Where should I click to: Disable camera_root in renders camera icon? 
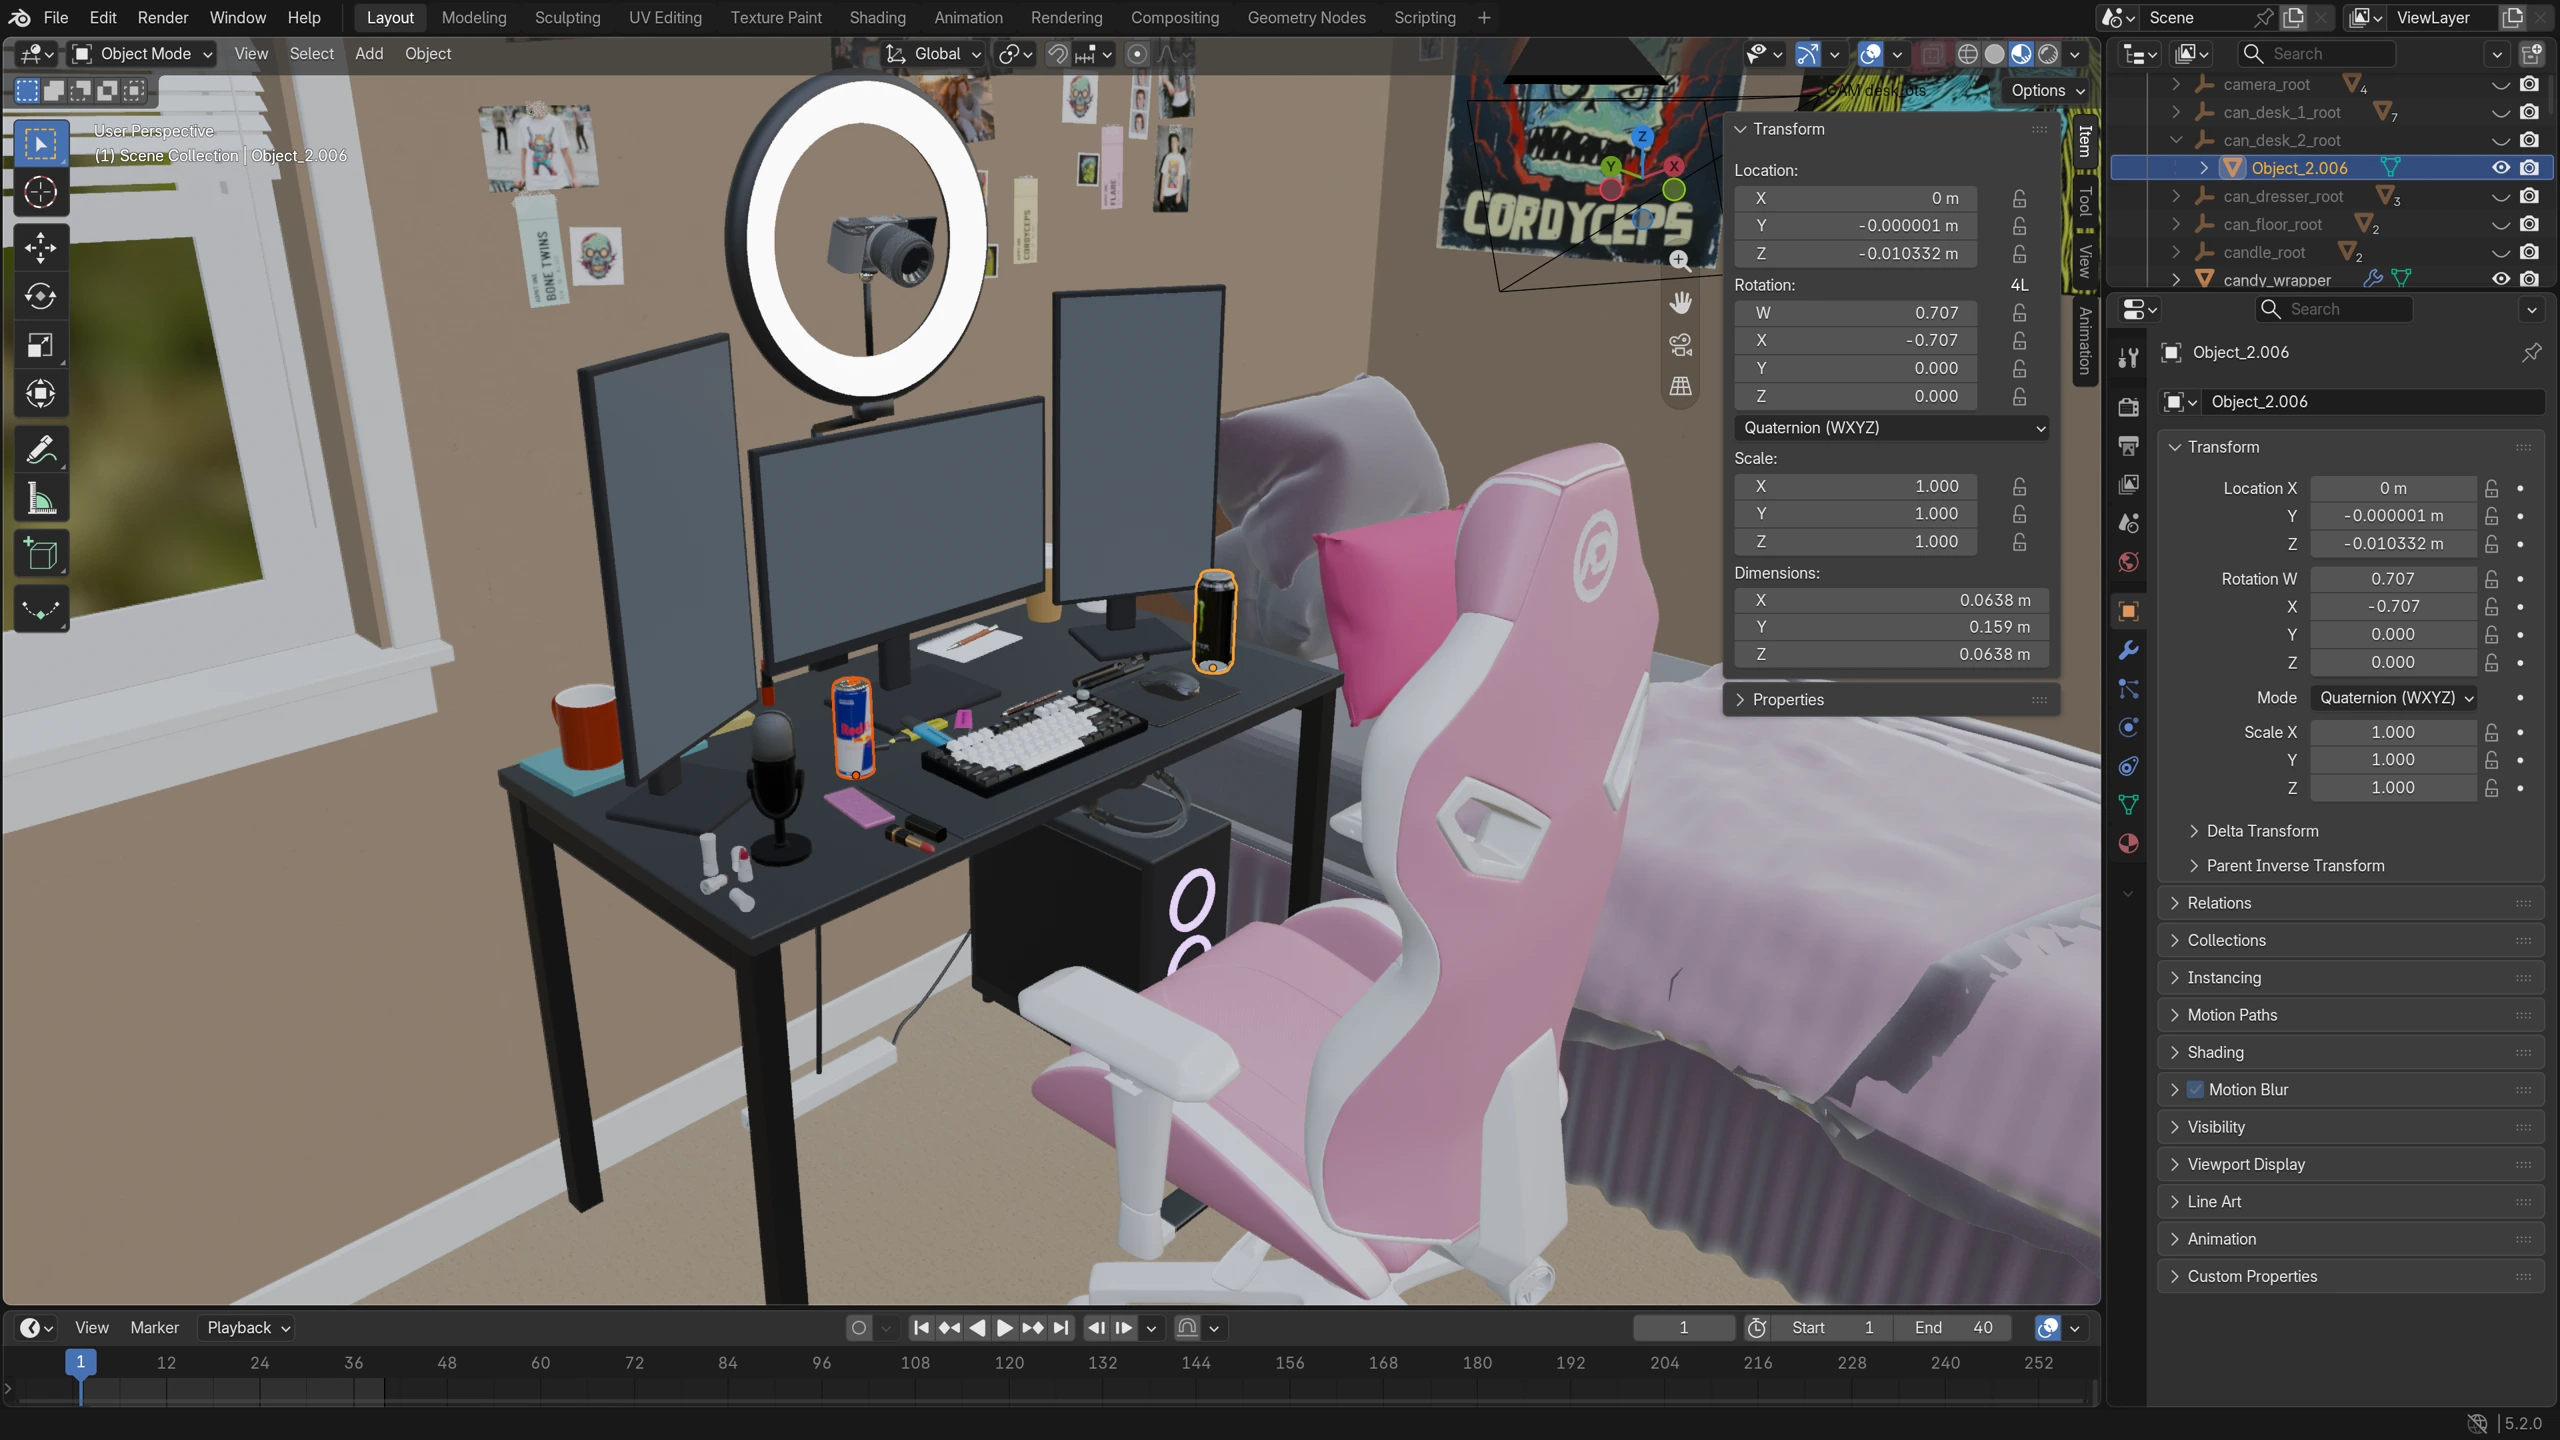pyautogui.click(x=2529, y=84)
